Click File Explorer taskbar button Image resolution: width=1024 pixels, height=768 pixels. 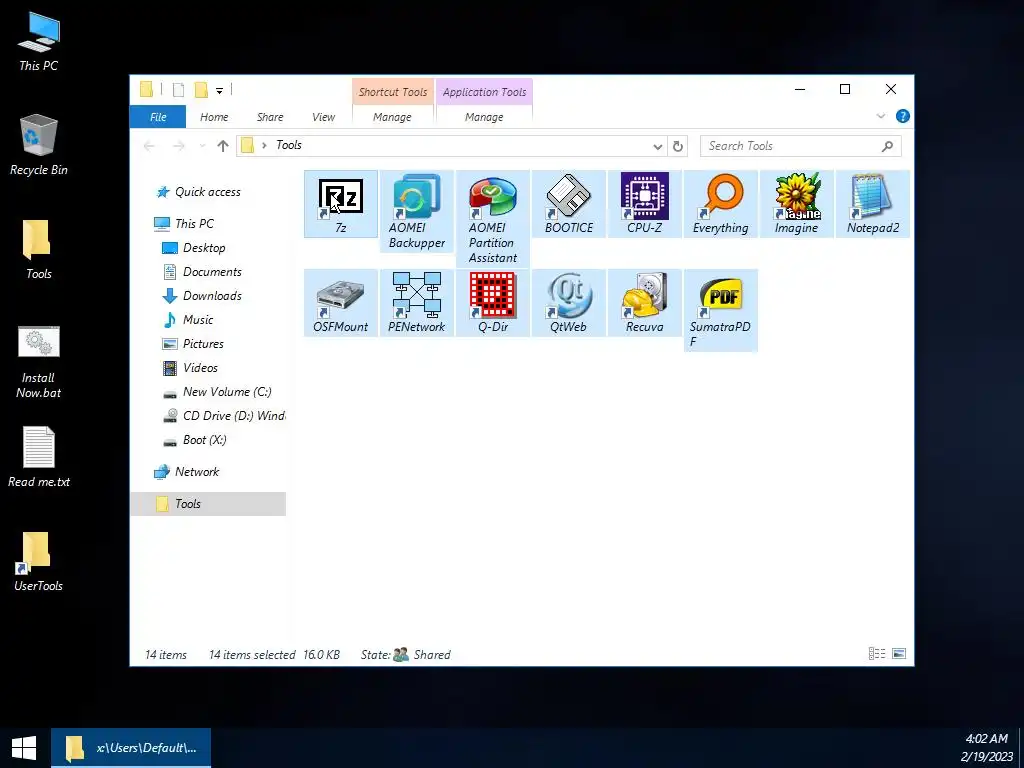coord(131,748)
